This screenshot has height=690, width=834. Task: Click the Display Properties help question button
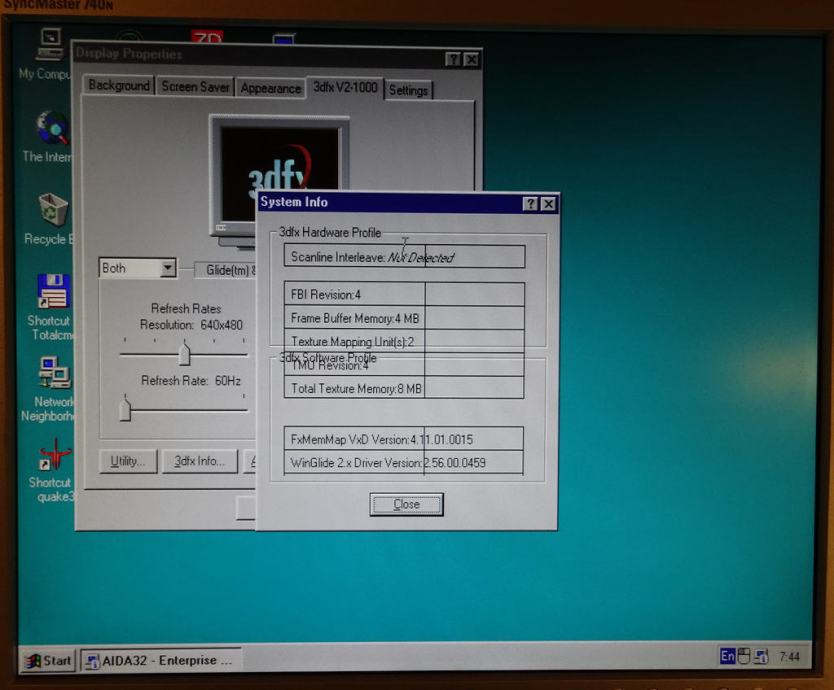453,59
